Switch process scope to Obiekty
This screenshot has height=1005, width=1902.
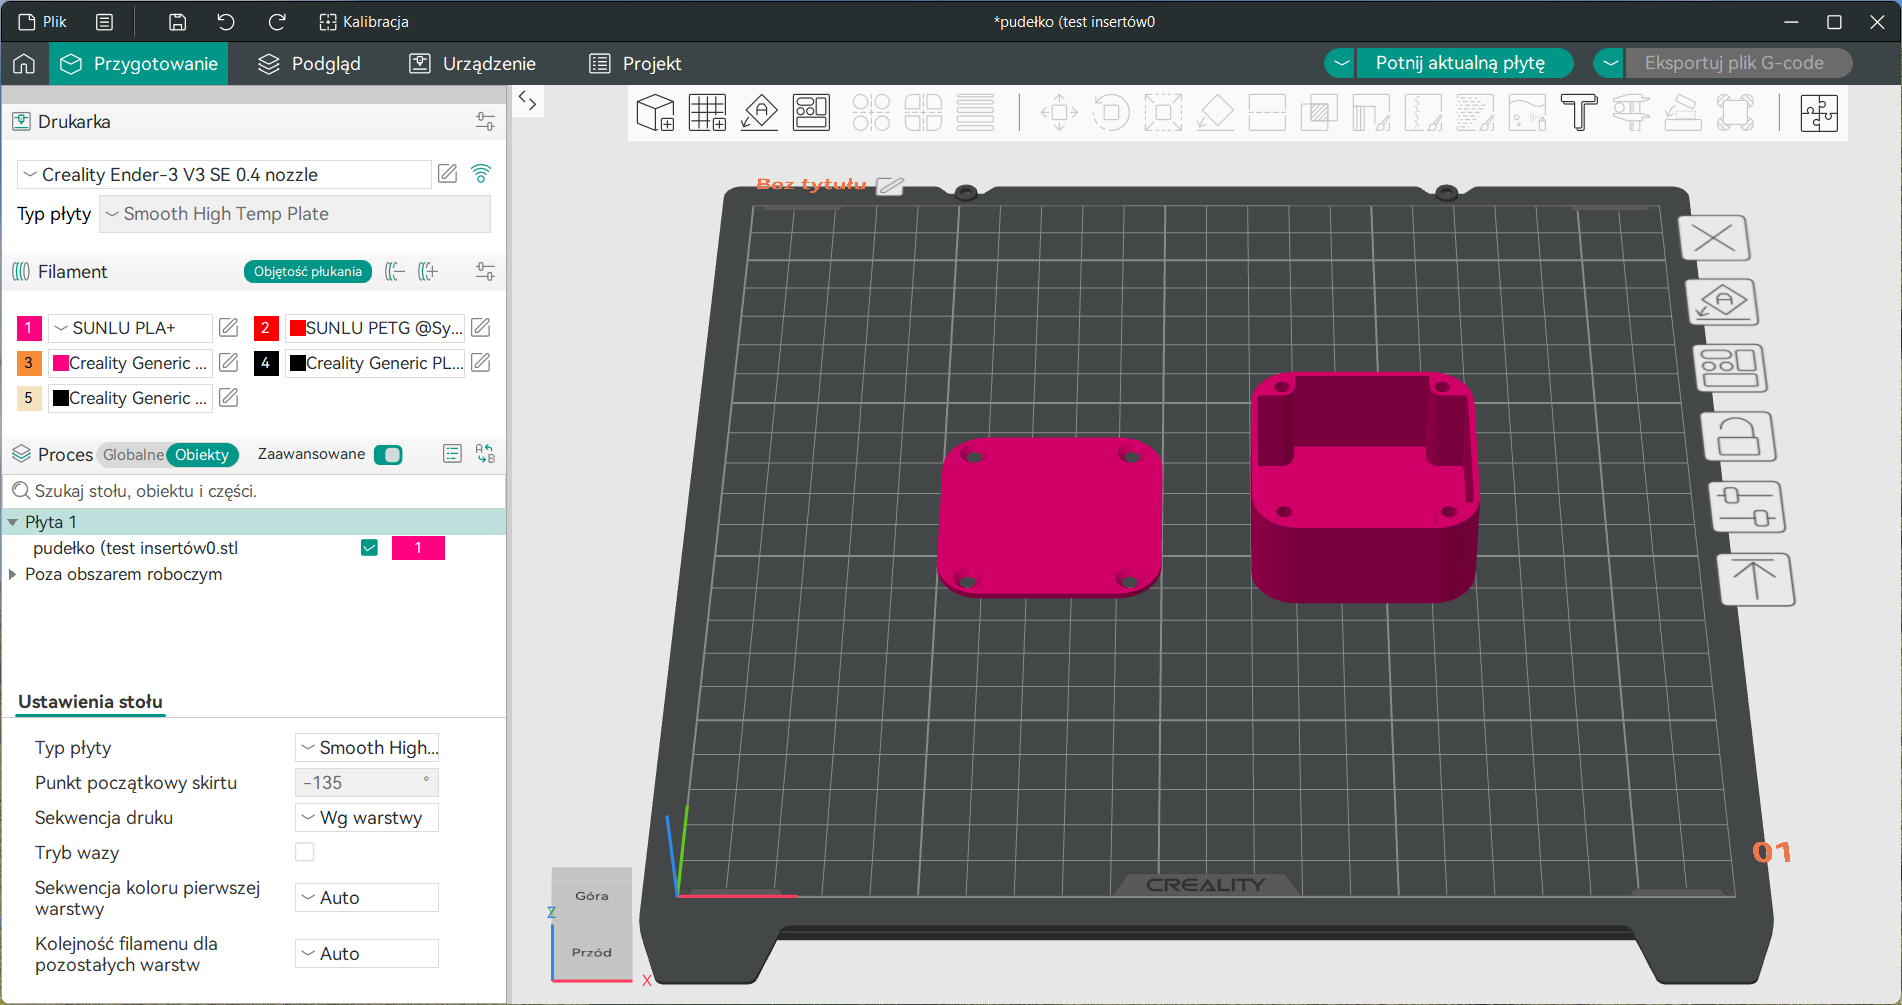point(202,455)
